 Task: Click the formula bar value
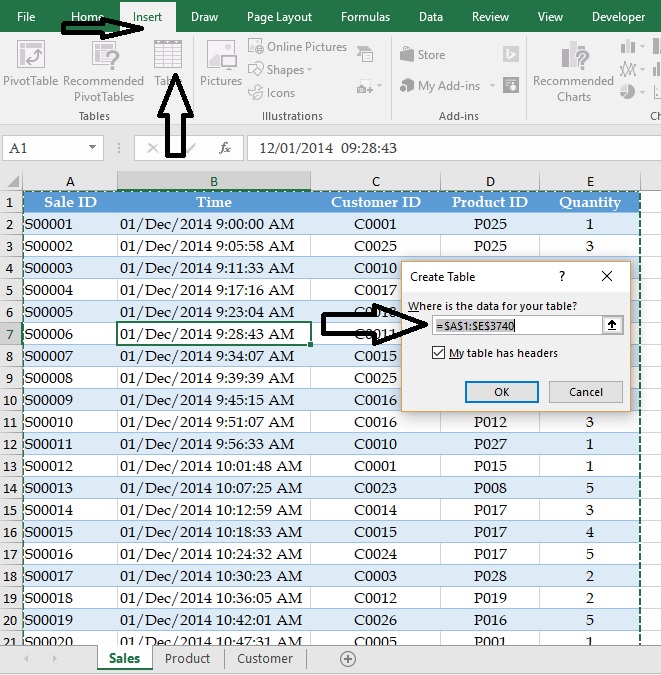point(328,148)
